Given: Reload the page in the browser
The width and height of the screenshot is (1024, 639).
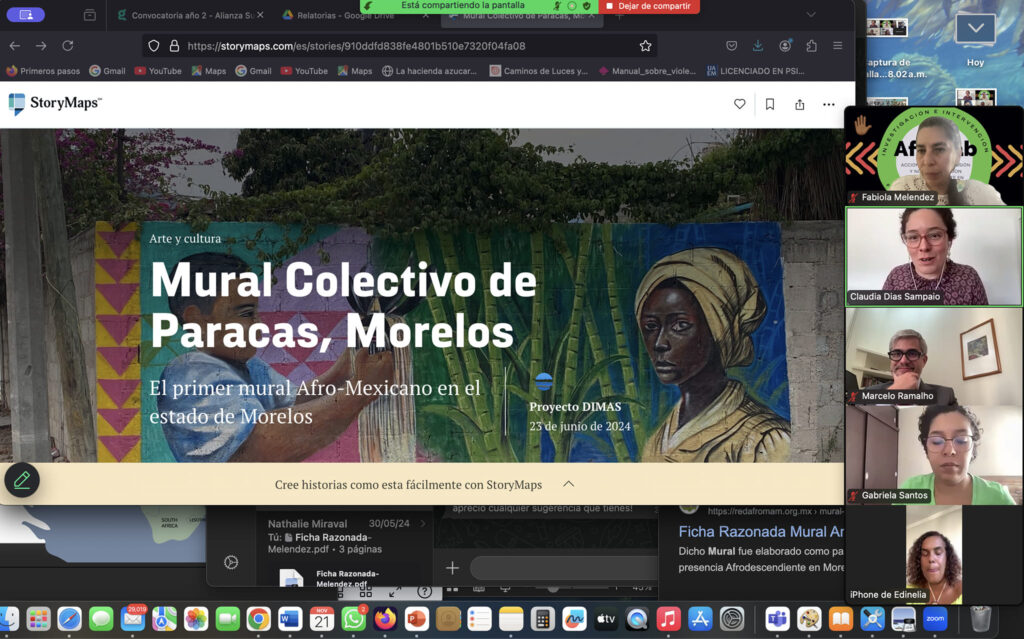Looking at the screenshot, I should point(68,46).
